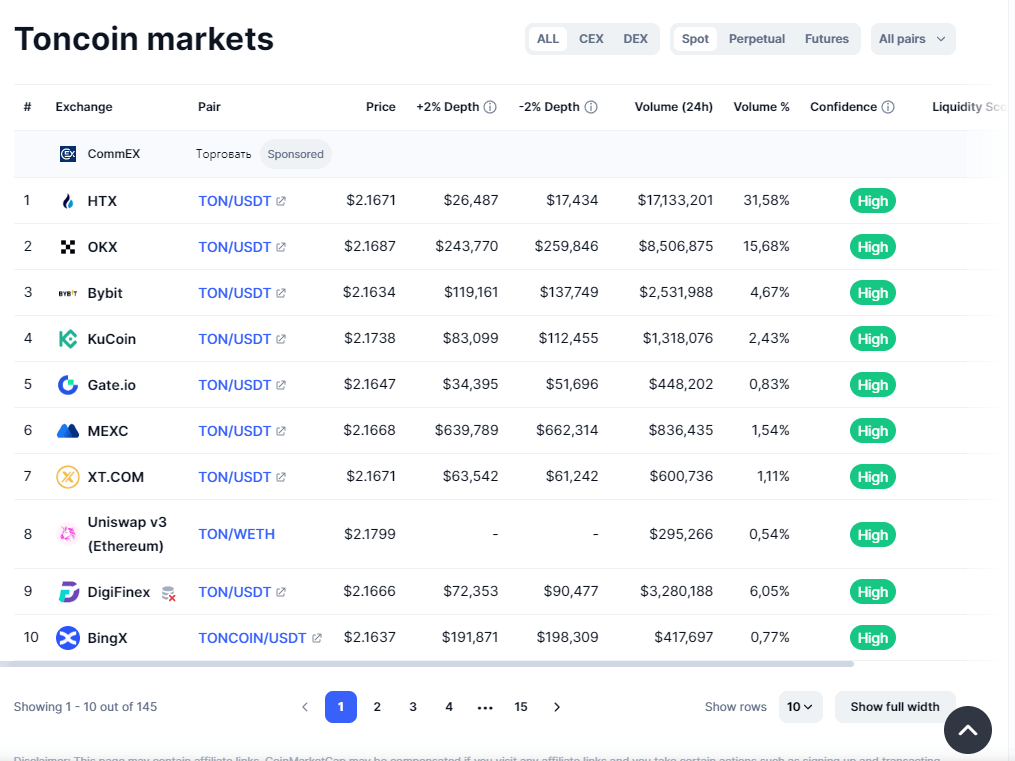Screen dimensions: 1015x761
Task: Select the CEX filter toggle
Action: point(591,39)
